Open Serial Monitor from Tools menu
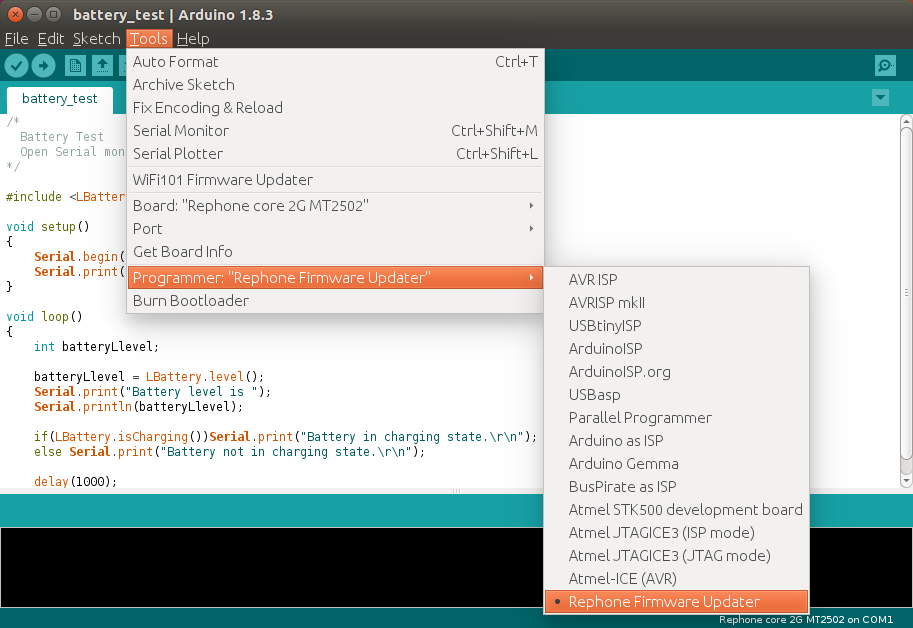The height and width of the screenshot is (628, 913). (x=335, y=131)
